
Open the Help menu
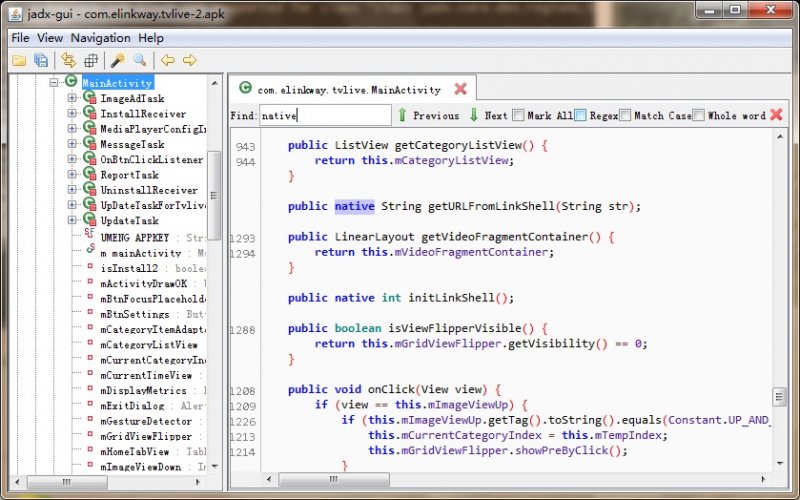pos(151,38)
